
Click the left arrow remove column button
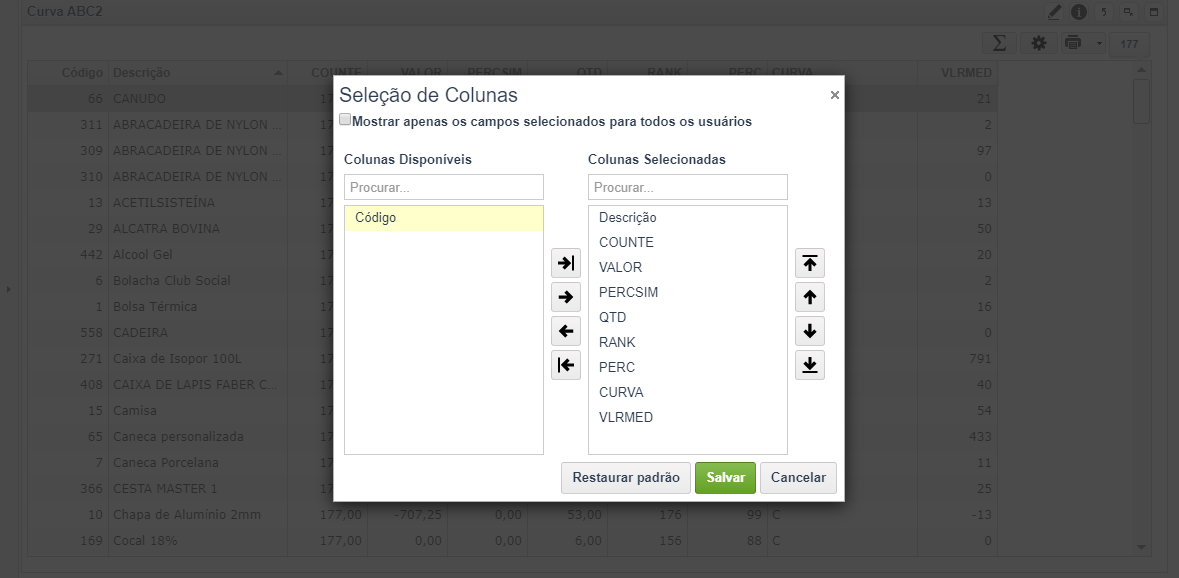point(565,331)
